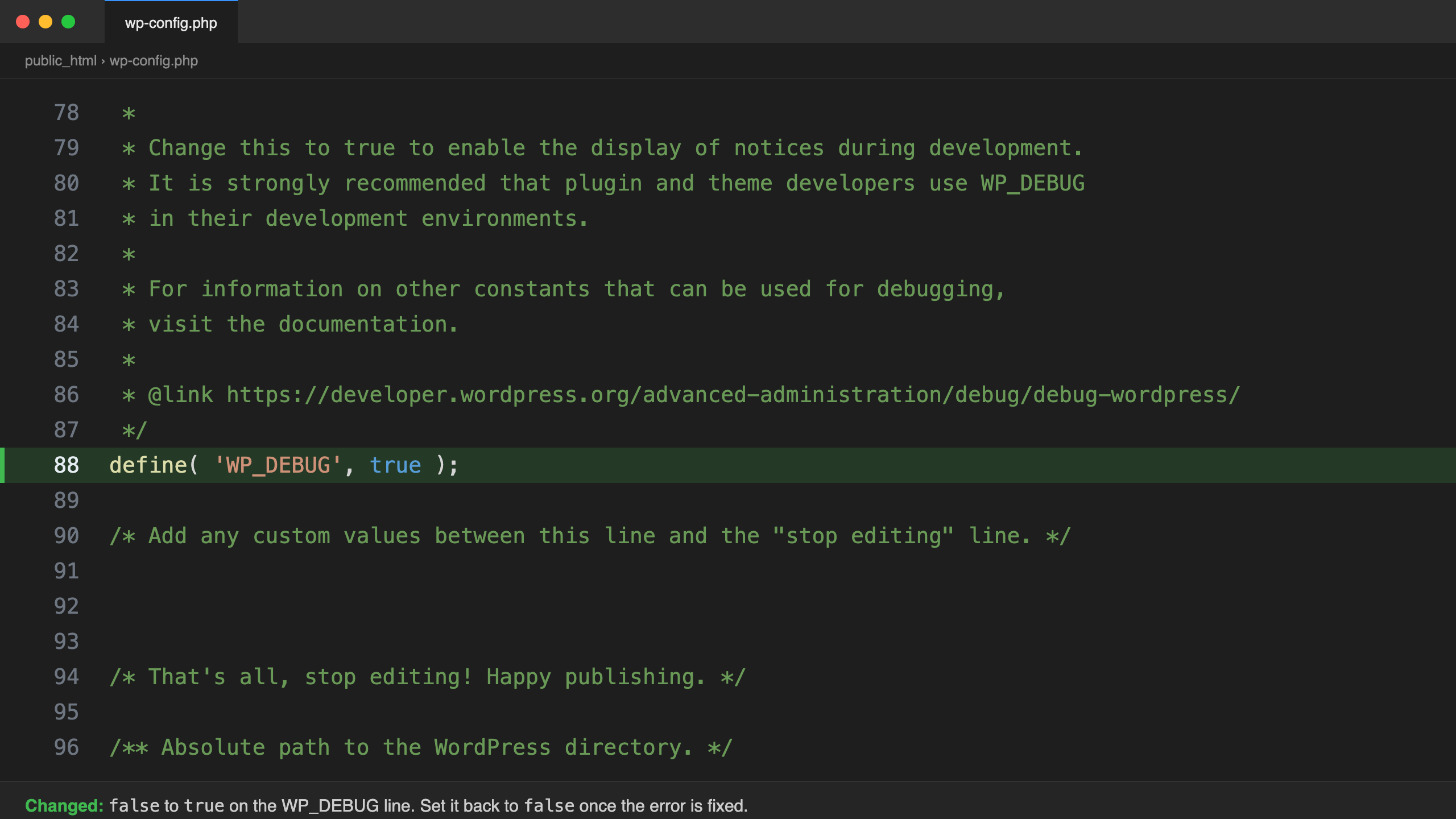The width and height of the screenshot is (1456, 819).
Task: Click line number 86 in the gutter
Action: point(66,395)
